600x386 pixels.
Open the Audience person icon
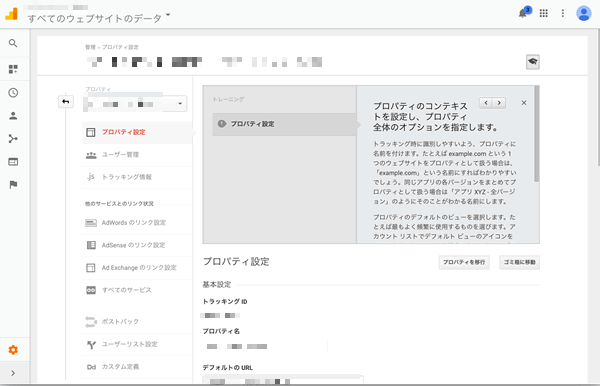pos(13,116)
